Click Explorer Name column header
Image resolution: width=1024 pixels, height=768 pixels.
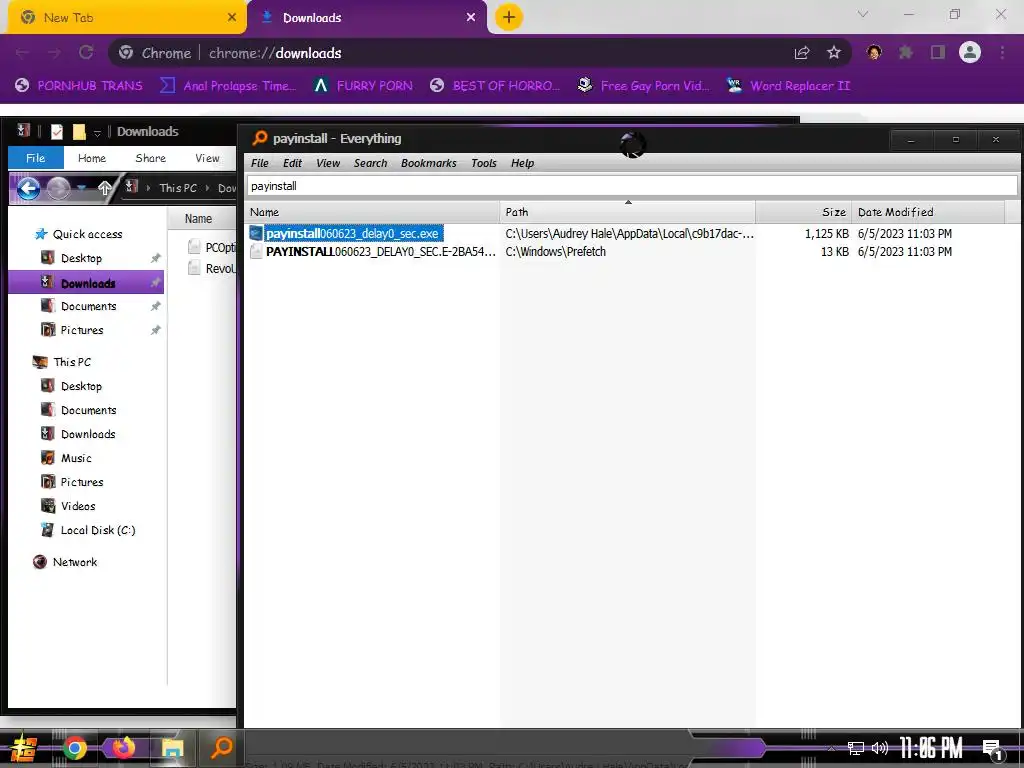click(x=199, y=219)
